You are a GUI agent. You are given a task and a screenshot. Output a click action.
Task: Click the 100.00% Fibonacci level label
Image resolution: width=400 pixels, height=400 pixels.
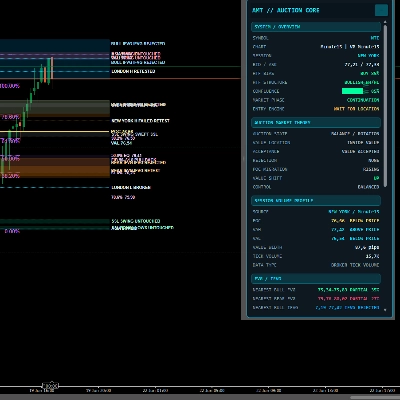[x=10, y=86]
